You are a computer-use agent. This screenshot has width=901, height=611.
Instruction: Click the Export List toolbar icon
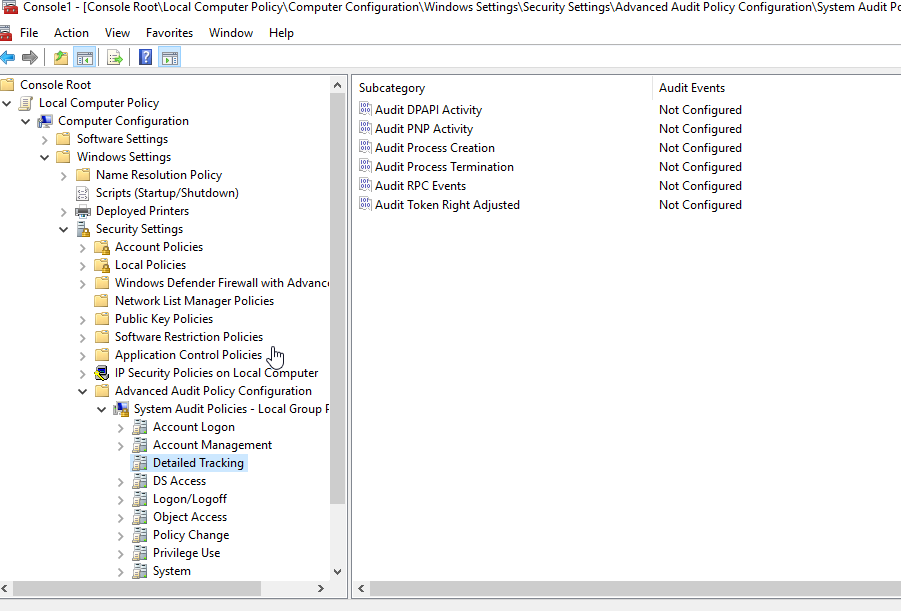115,57
